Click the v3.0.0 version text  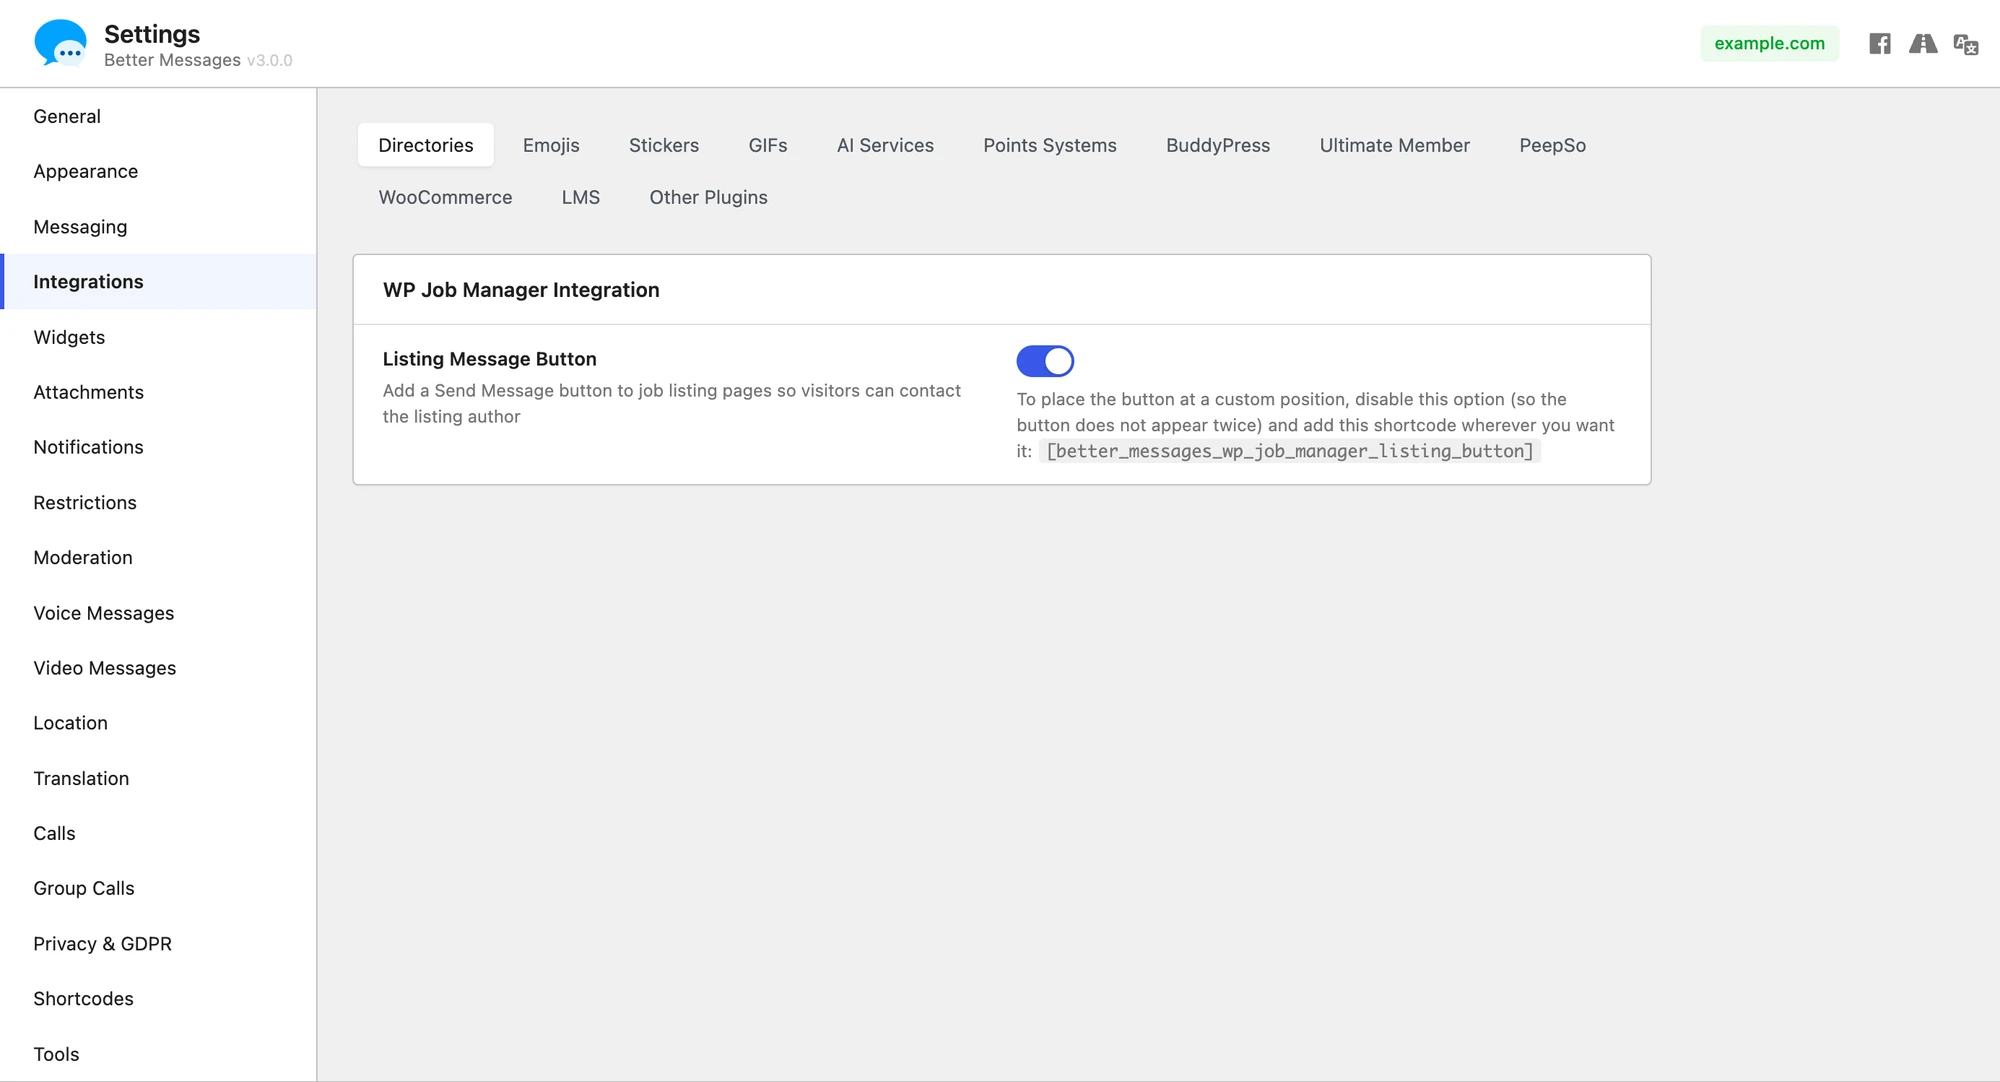point(270,60)
